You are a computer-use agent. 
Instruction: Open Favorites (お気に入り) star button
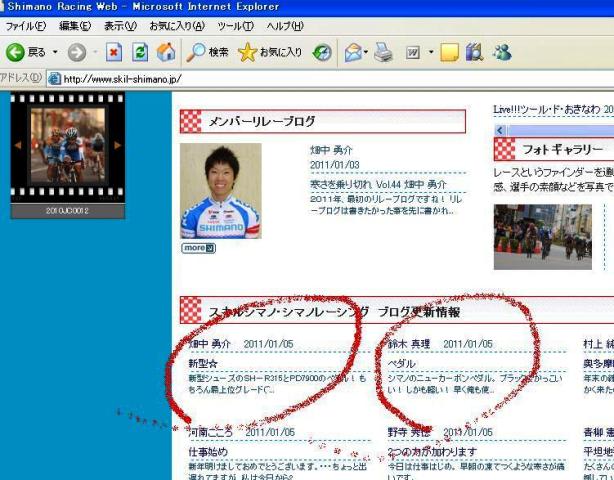pos(270,52)
